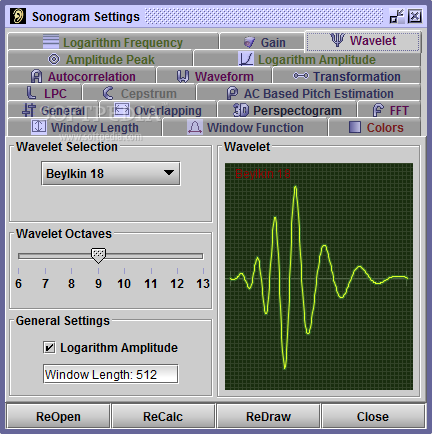The height and width of the screenshot is (434, 432).
Task: Open the Colors tab
Action: click(x=375, y=127)
